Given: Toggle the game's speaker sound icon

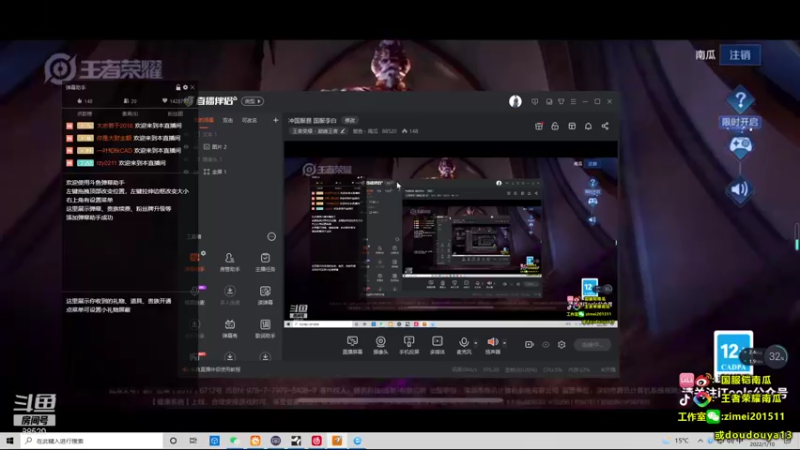Looking at the screenshot, I should tap(740, 189).
